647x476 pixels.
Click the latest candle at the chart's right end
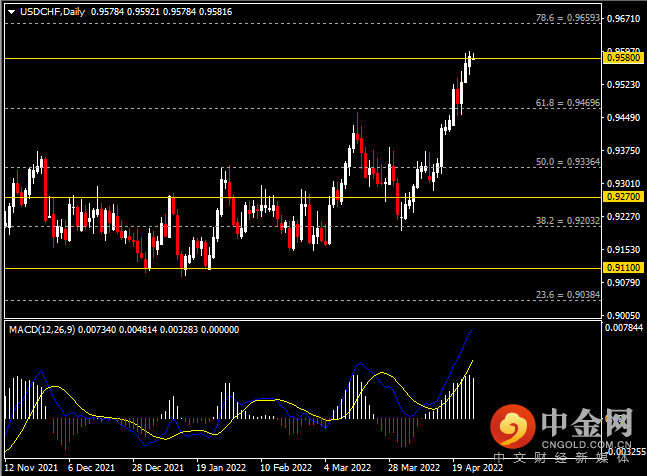pyautogui.click(x=474, y=57)
